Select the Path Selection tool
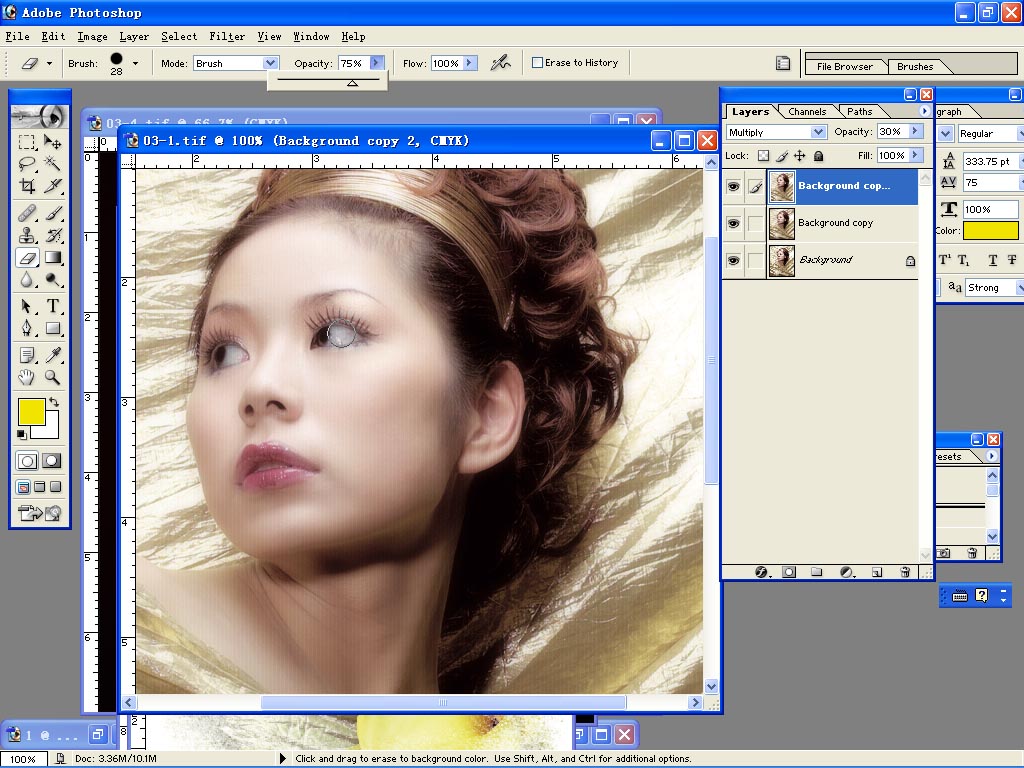This screenshot has height=768, width=1024. pyautogui.click(x=27, y=306)
